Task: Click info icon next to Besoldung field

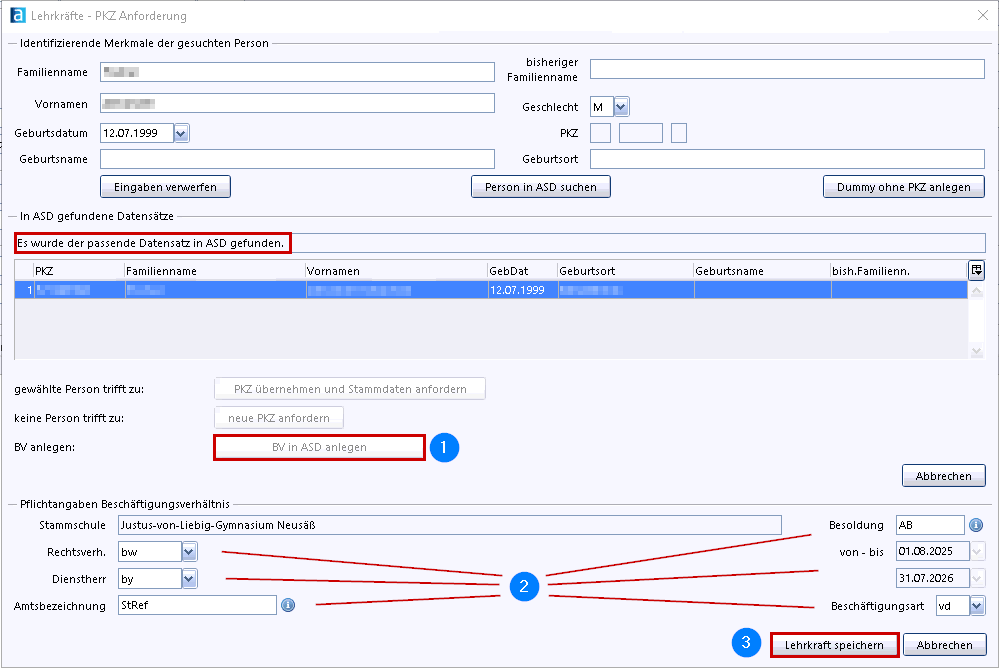Action: tap(976, 525)
